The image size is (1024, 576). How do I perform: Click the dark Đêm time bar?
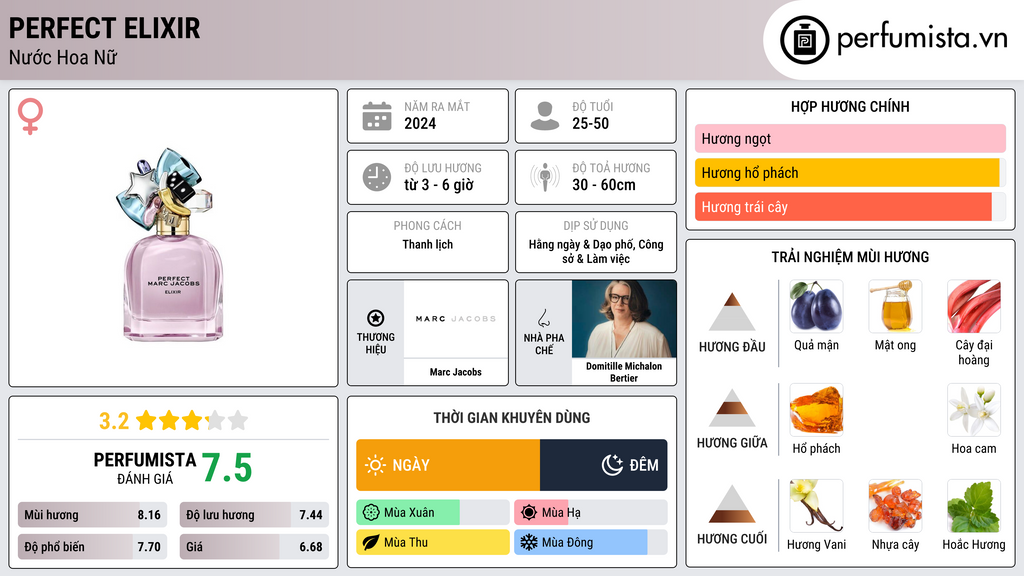click(603, 465)
